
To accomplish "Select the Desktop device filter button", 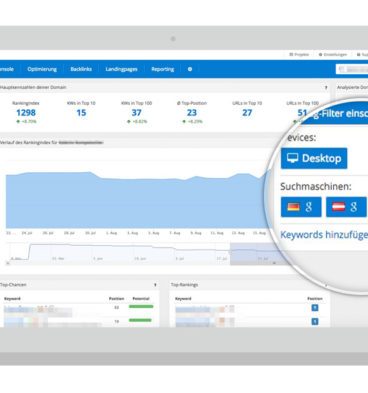I will (314, 158).
